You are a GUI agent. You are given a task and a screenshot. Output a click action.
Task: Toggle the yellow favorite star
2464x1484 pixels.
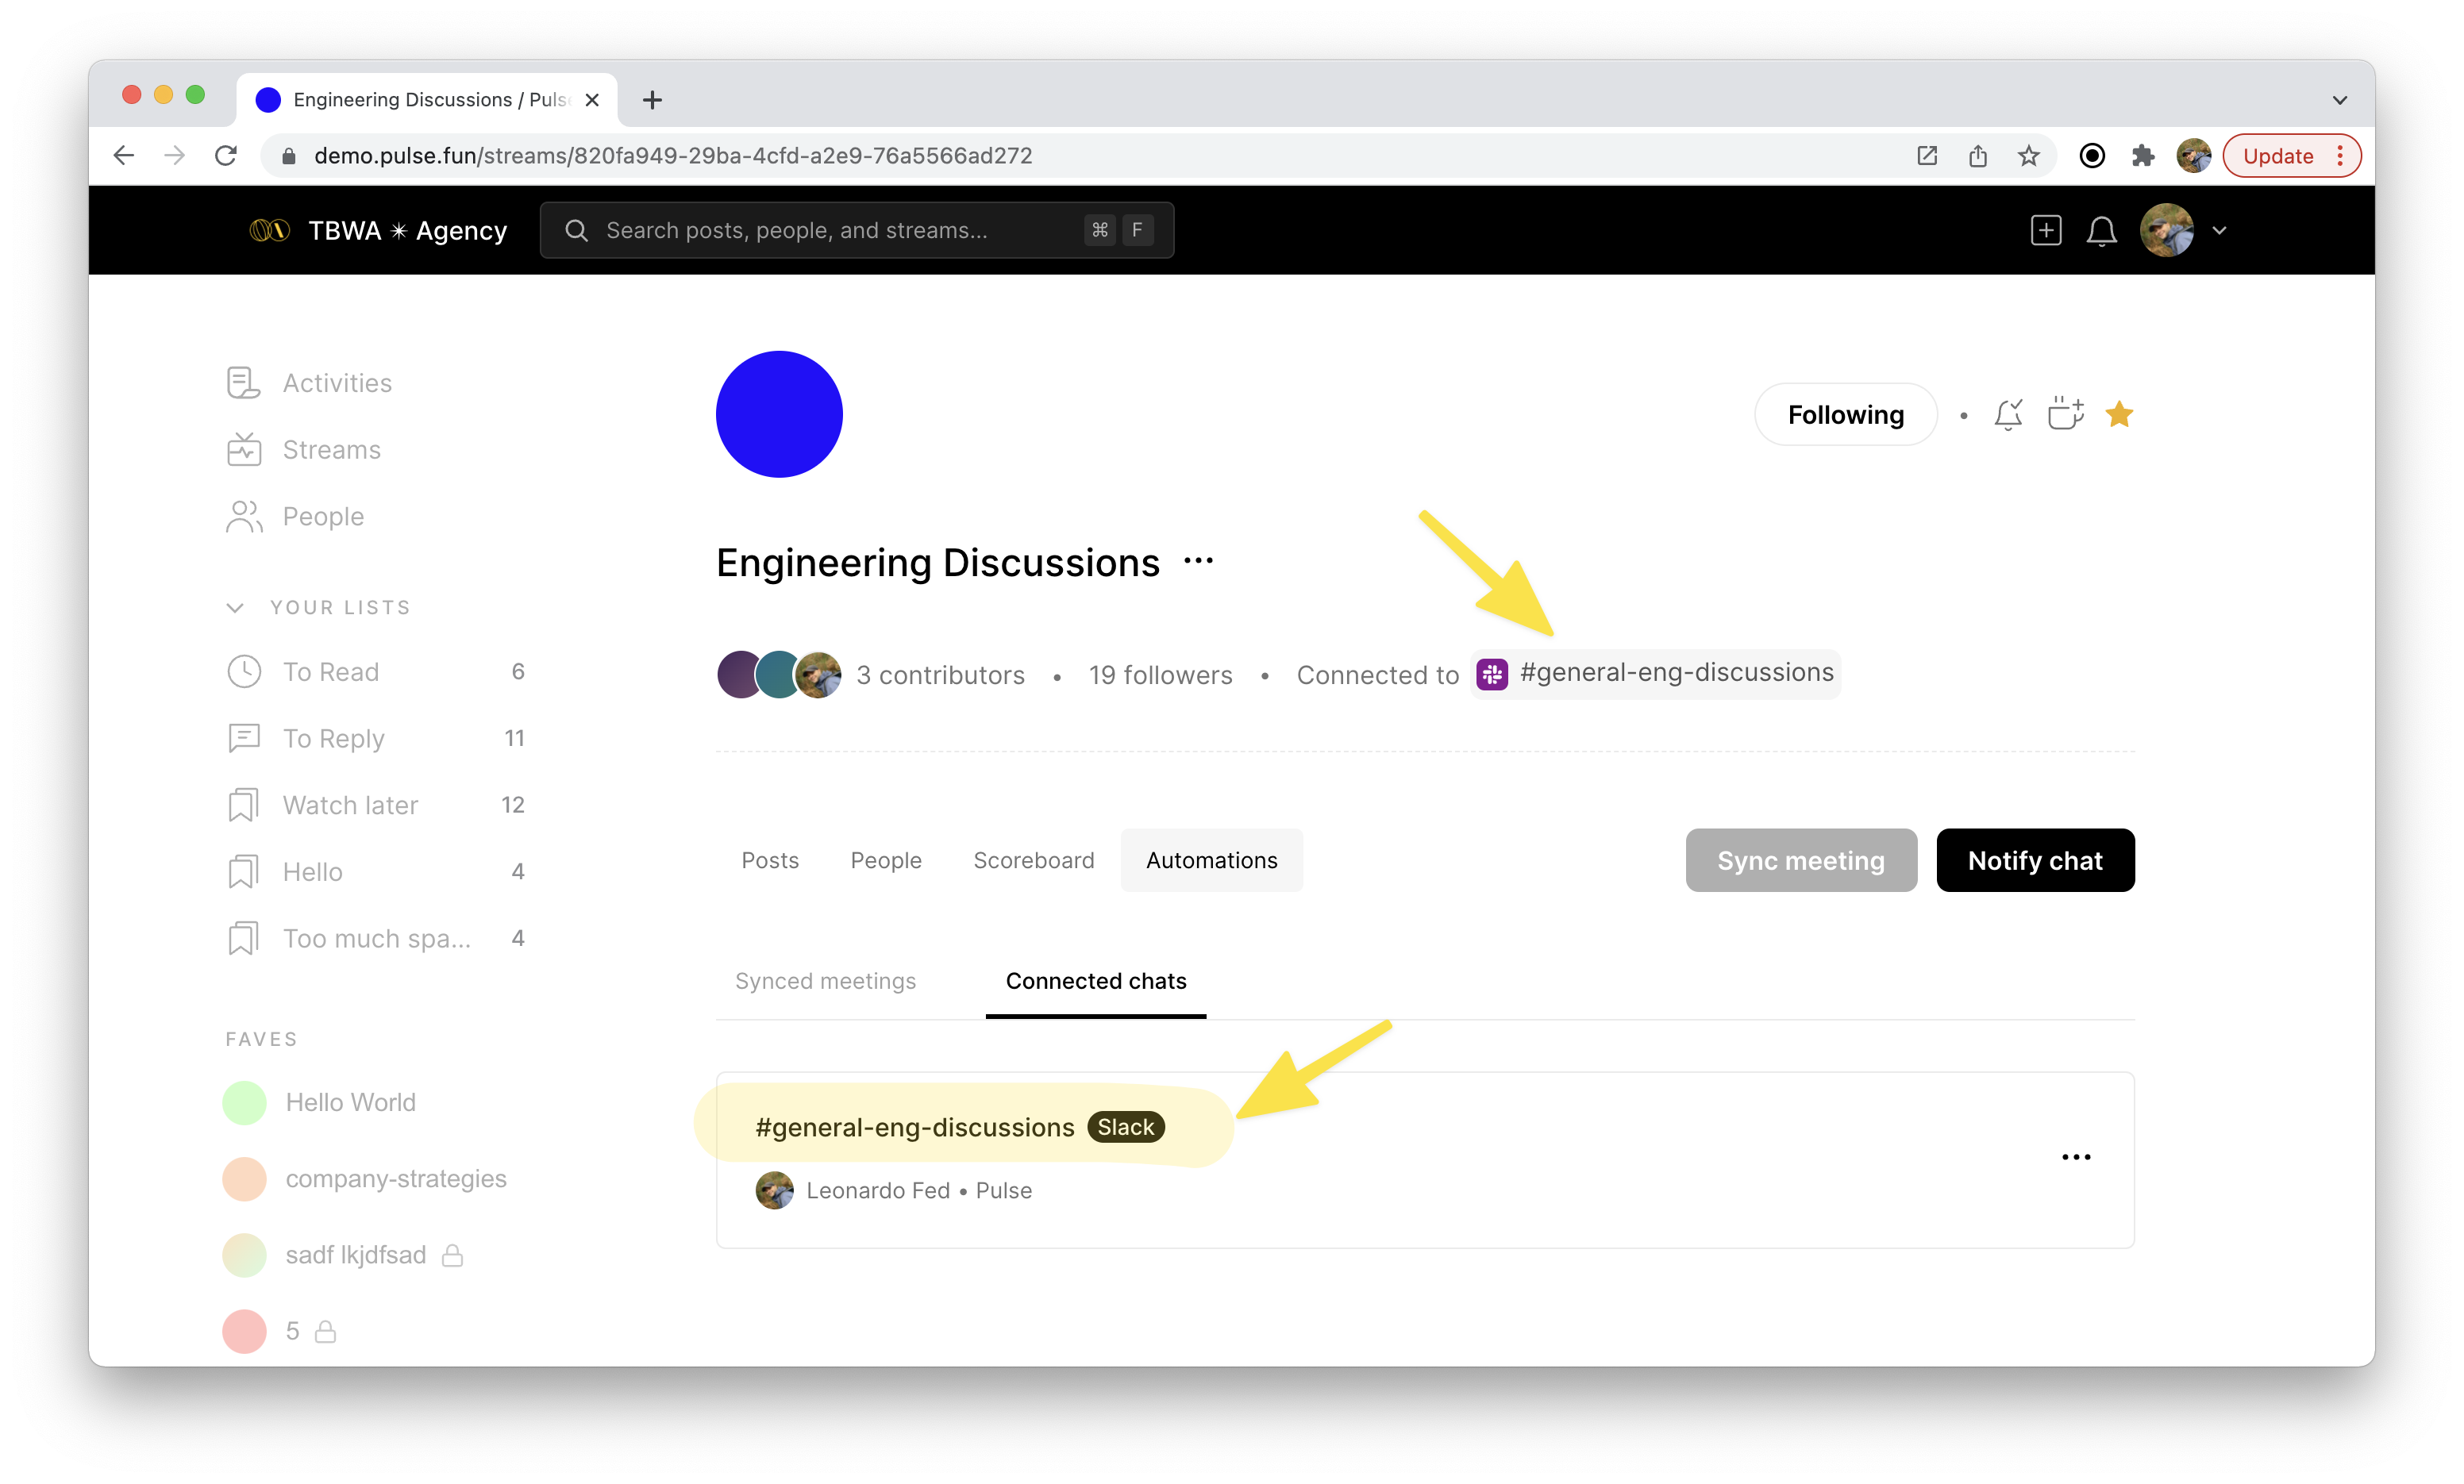pyautogui.click(x=2119, y=414)
